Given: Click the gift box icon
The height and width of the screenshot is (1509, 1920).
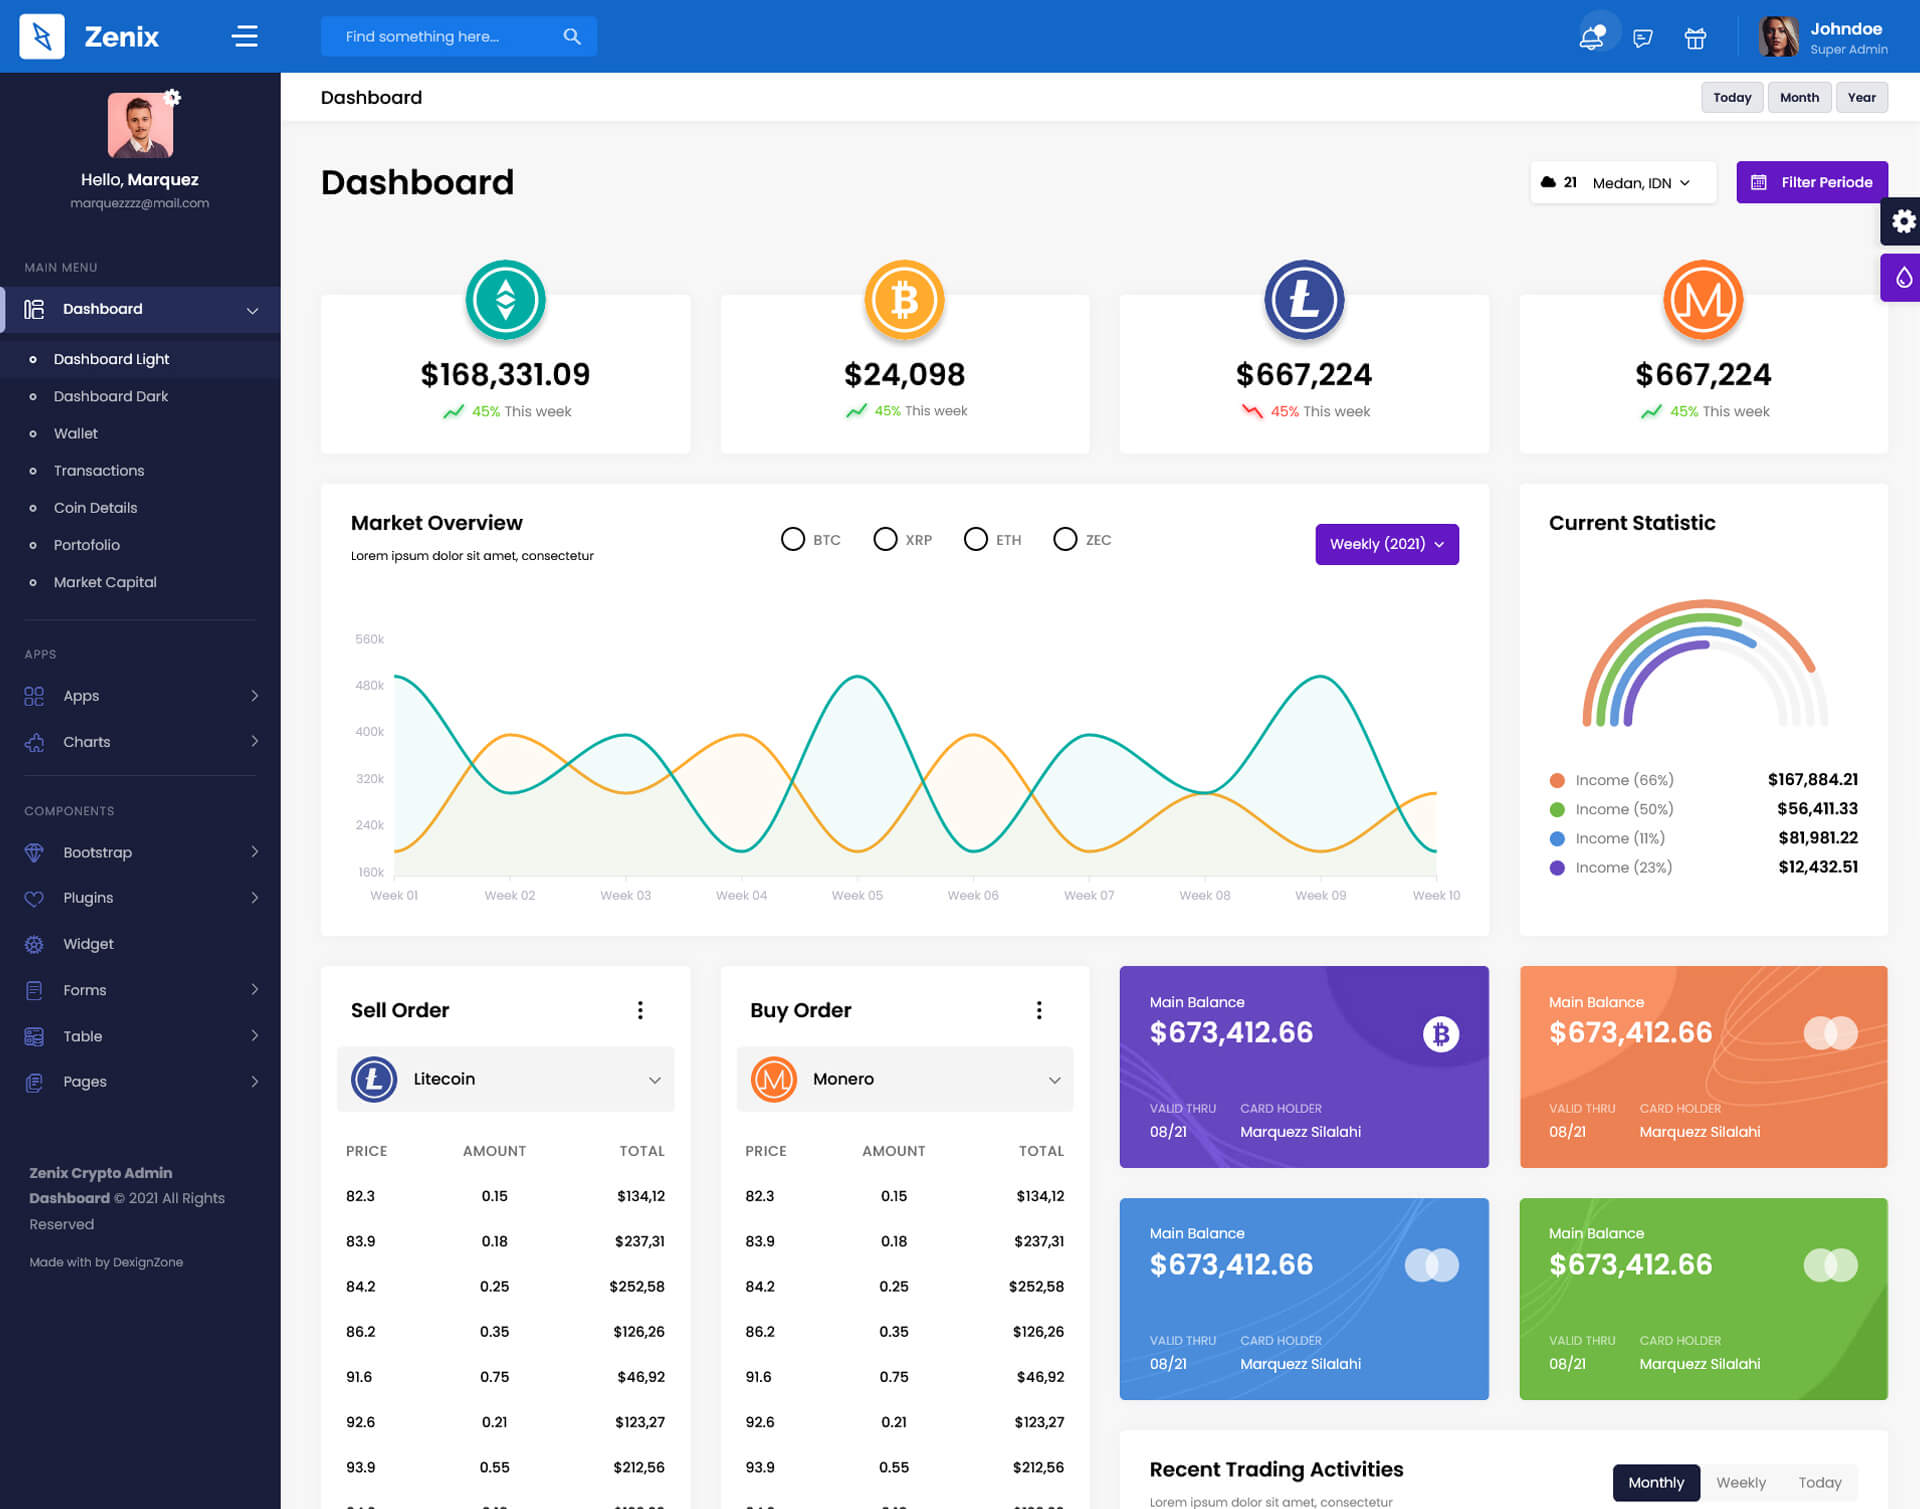Looking at the screenshot, I should click(1695, 38).
